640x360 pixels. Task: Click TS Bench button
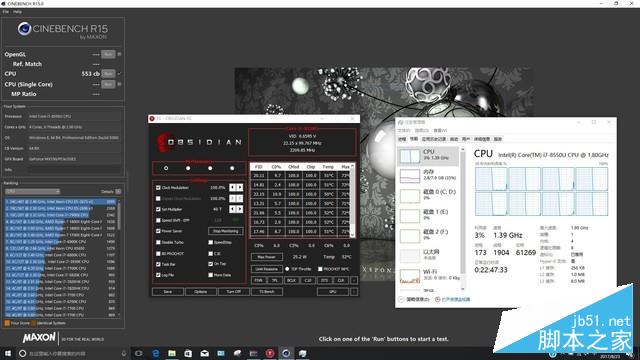(267, 292)
